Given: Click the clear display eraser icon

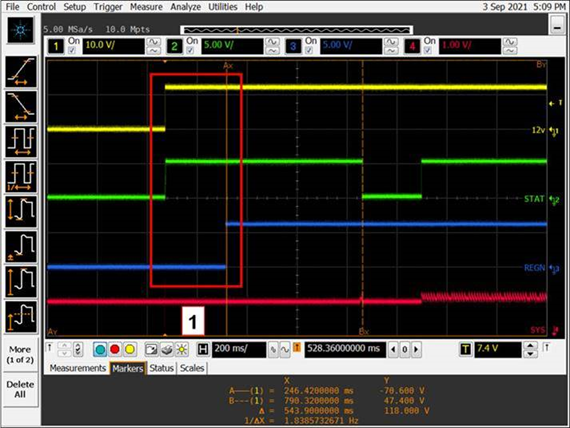Looking at the screenshot, I should click(166, 349).
